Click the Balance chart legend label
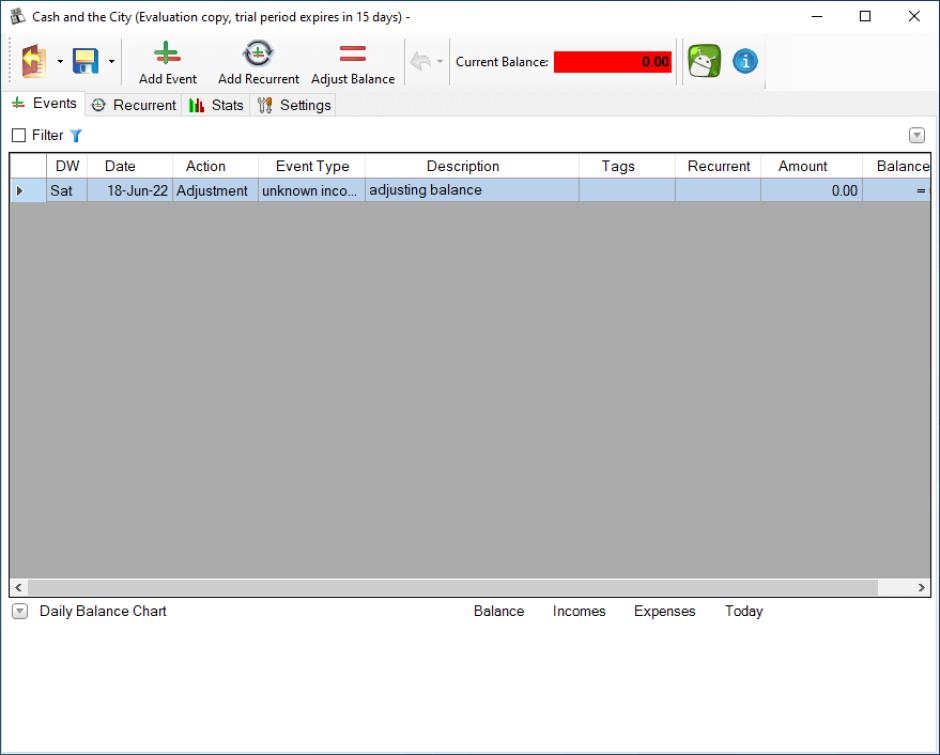Image resolution: width=940 pixels, height=755 pixels. coord(499,611)
